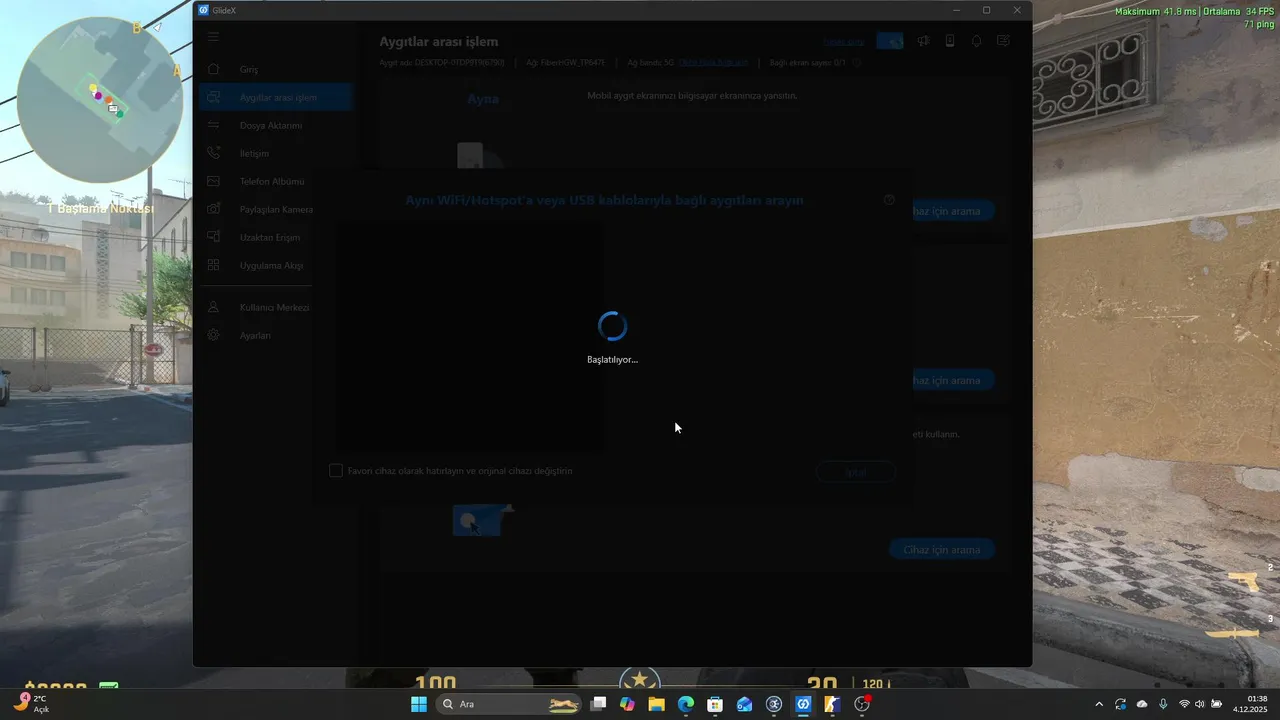1280x720 pixels.
Task: Open Task View on the taskbar
Action: [598, 704]
